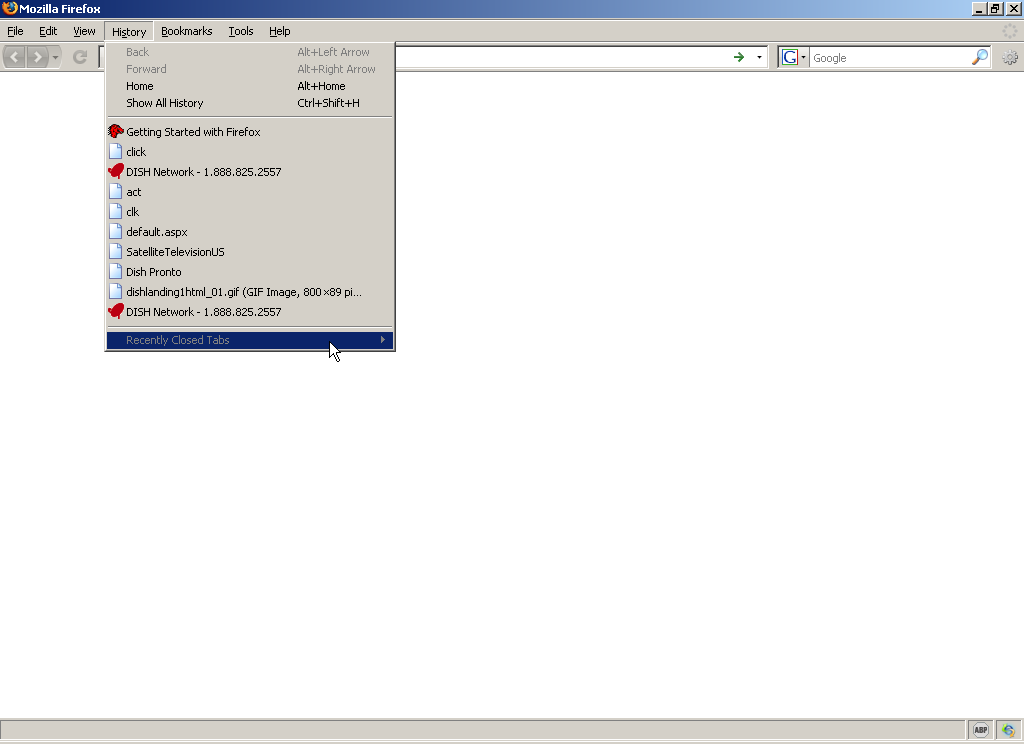Click the ABP Adblock Plus status icon

pos(981,730)
